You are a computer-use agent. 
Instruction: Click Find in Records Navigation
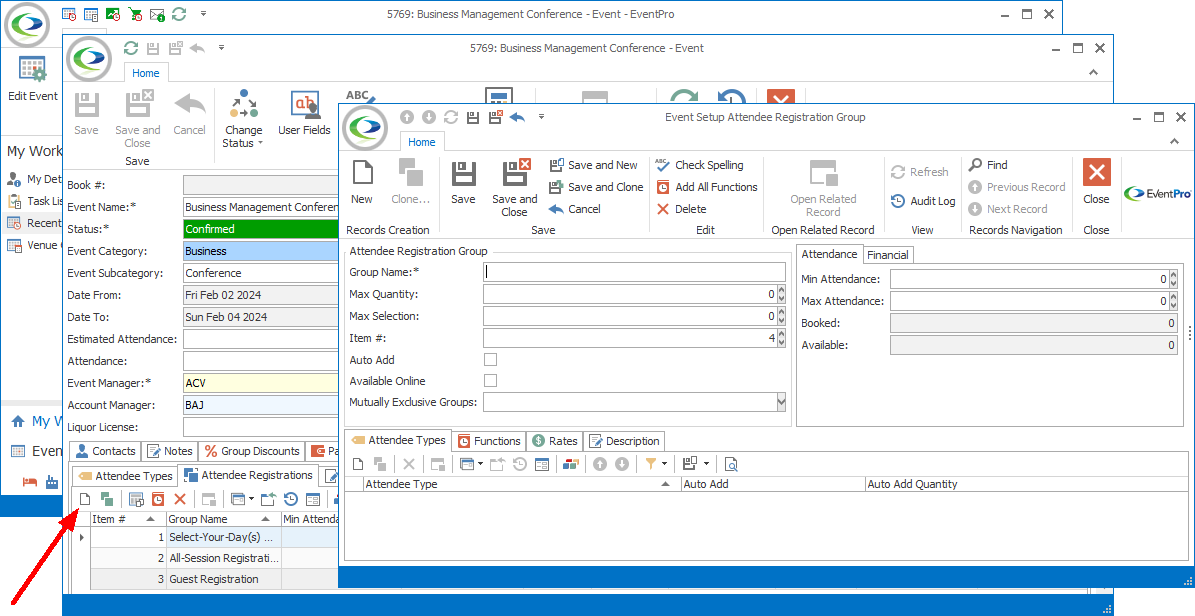(988, 165)
